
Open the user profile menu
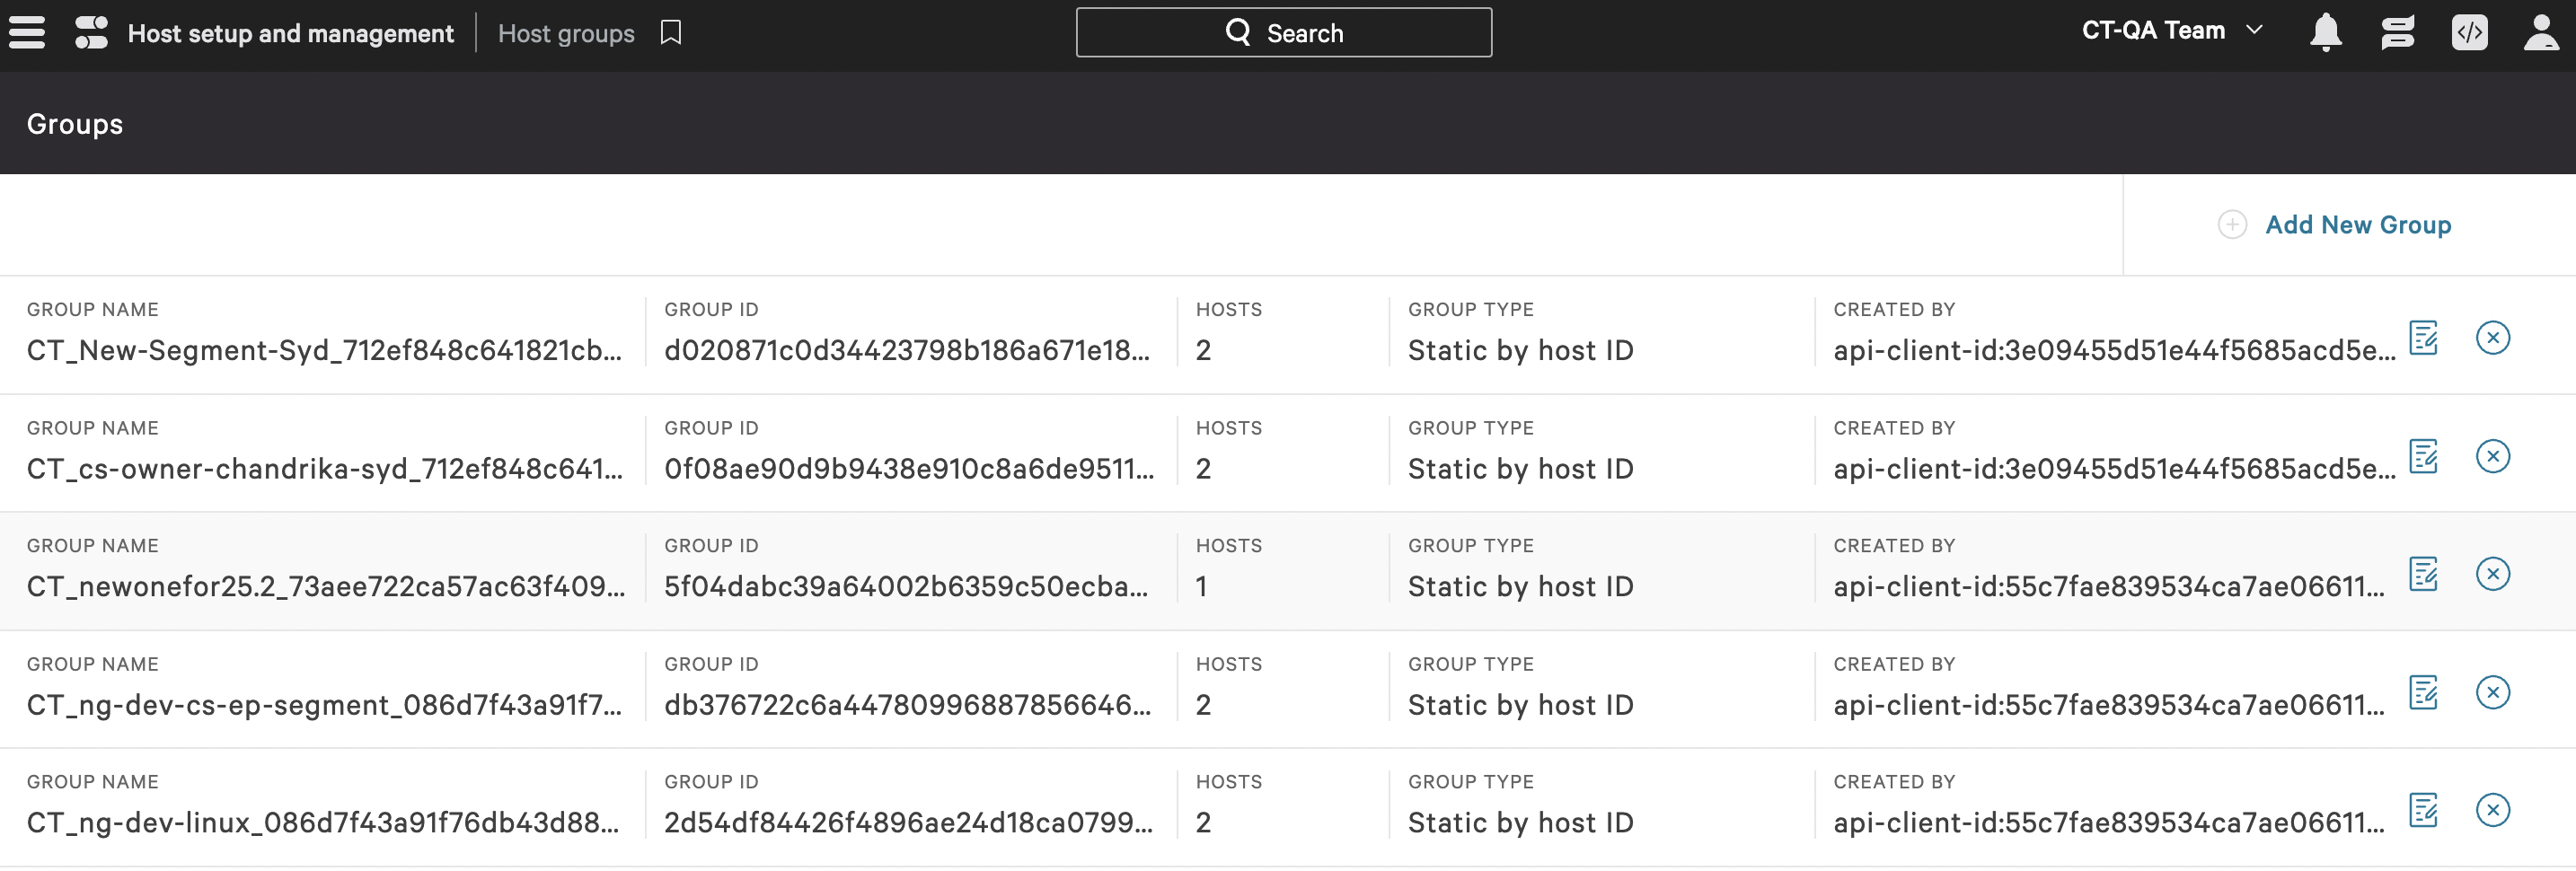pyautogui.click(x=2542, y=31)
